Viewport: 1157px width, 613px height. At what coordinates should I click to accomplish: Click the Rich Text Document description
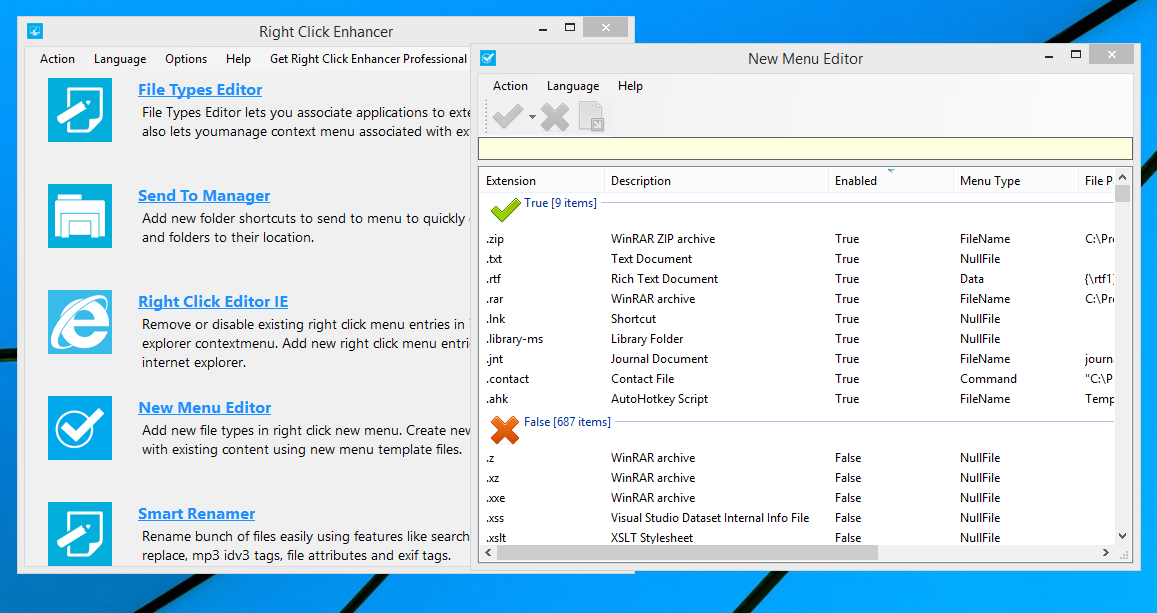click(664, 279)
